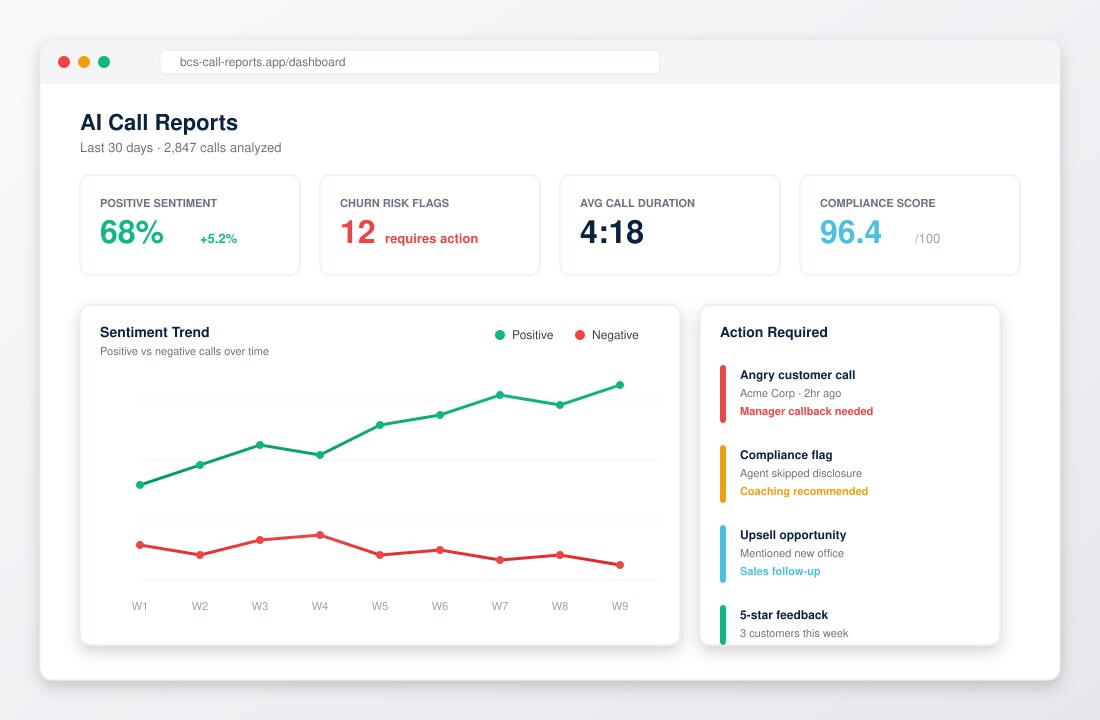Select the negative data point at W2
This screenshot has width=1100, height=720.
click(200, 555)
